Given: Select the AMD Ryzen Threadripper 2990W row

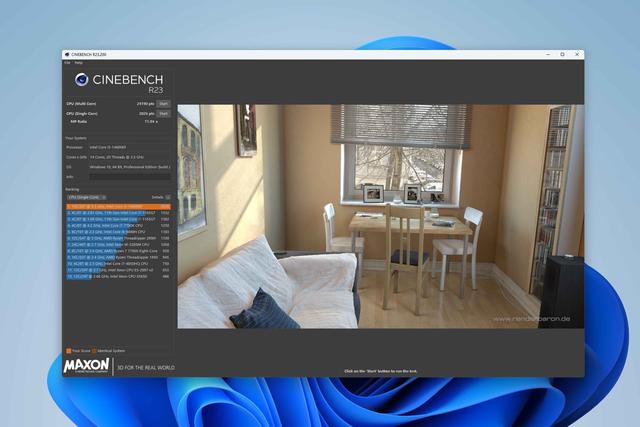Looking at the screenshot, I should coord(118,238).
